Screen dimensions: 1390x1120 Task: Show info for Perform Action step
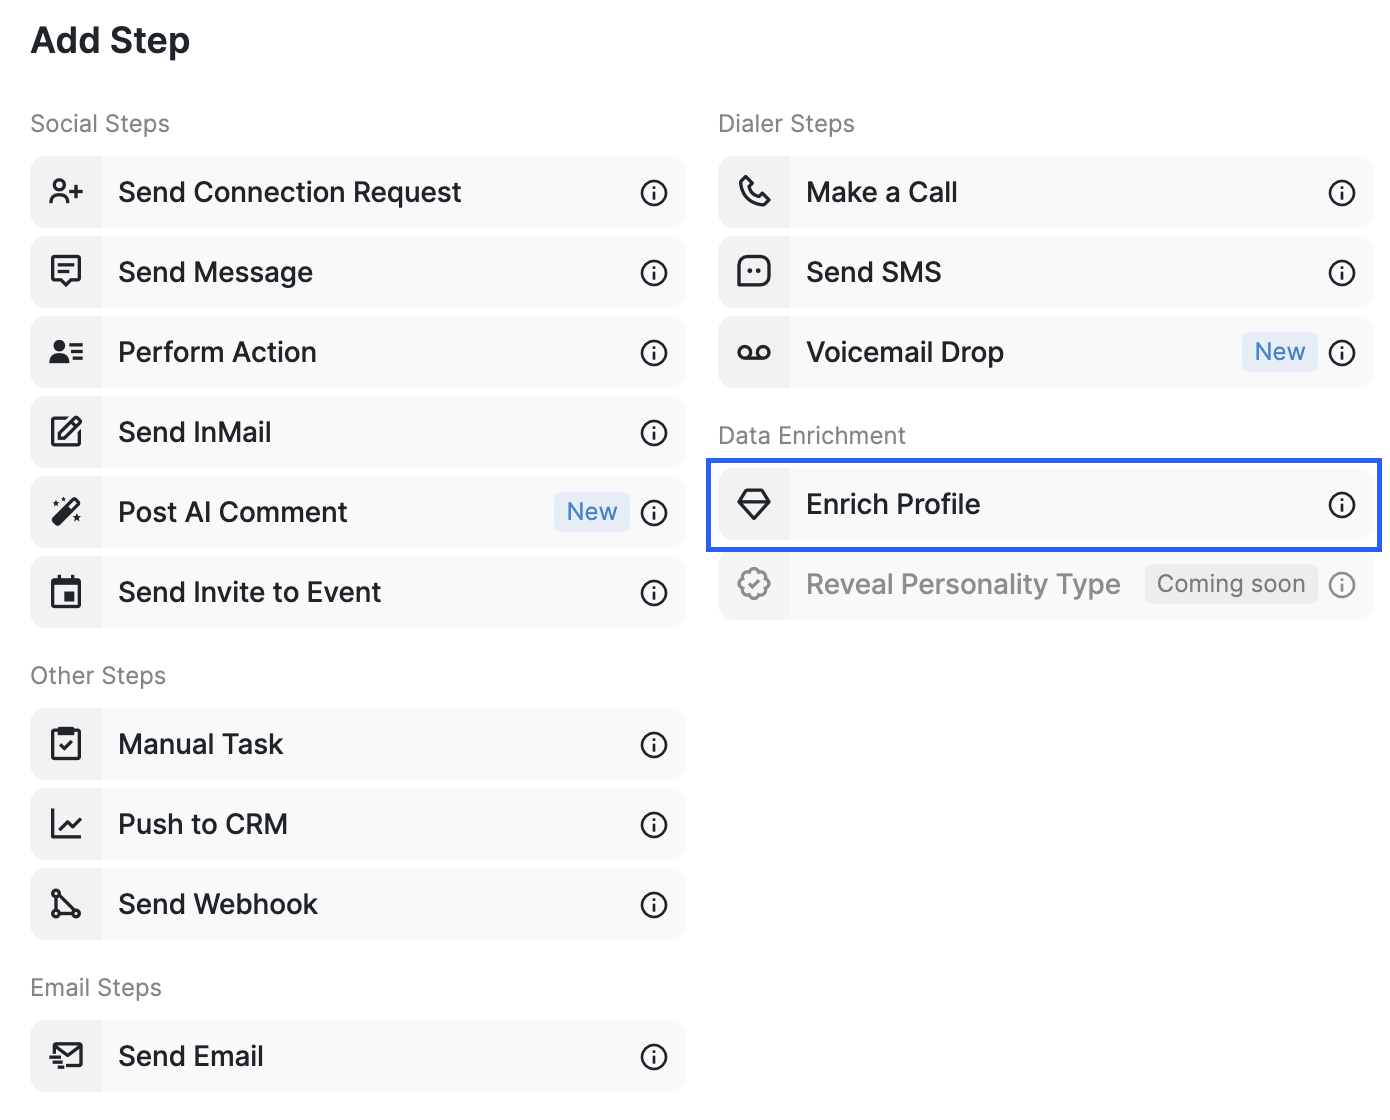[654, 353]
